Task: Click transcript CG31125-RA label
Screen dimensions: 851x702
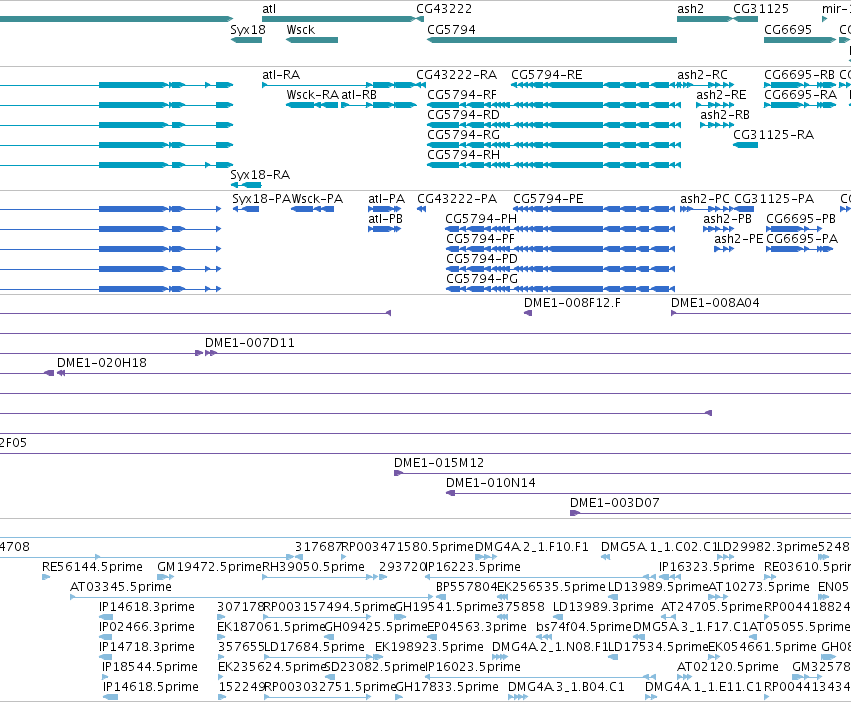Action: click(773, 135)
